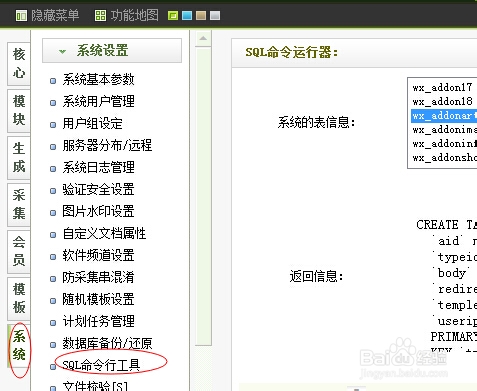
Task: Open 用户组设定
Action: [92, 124]
